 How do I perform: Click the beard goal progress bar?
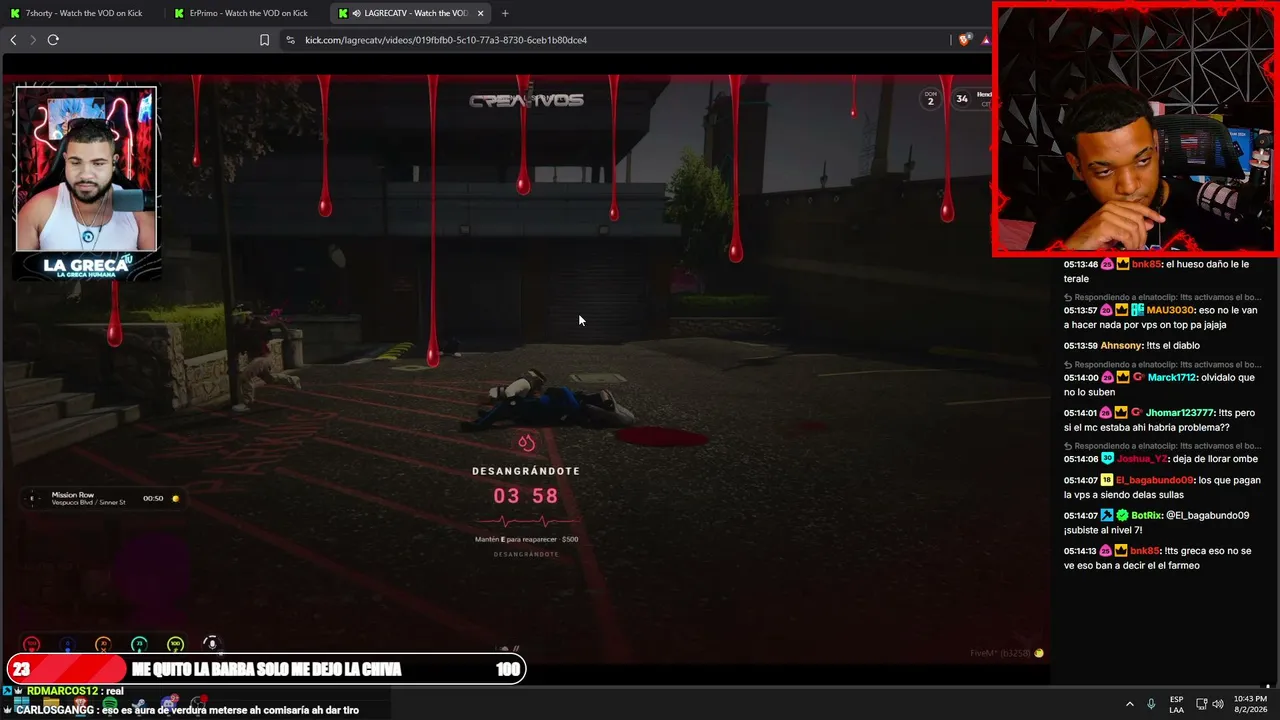pos(266,669)
